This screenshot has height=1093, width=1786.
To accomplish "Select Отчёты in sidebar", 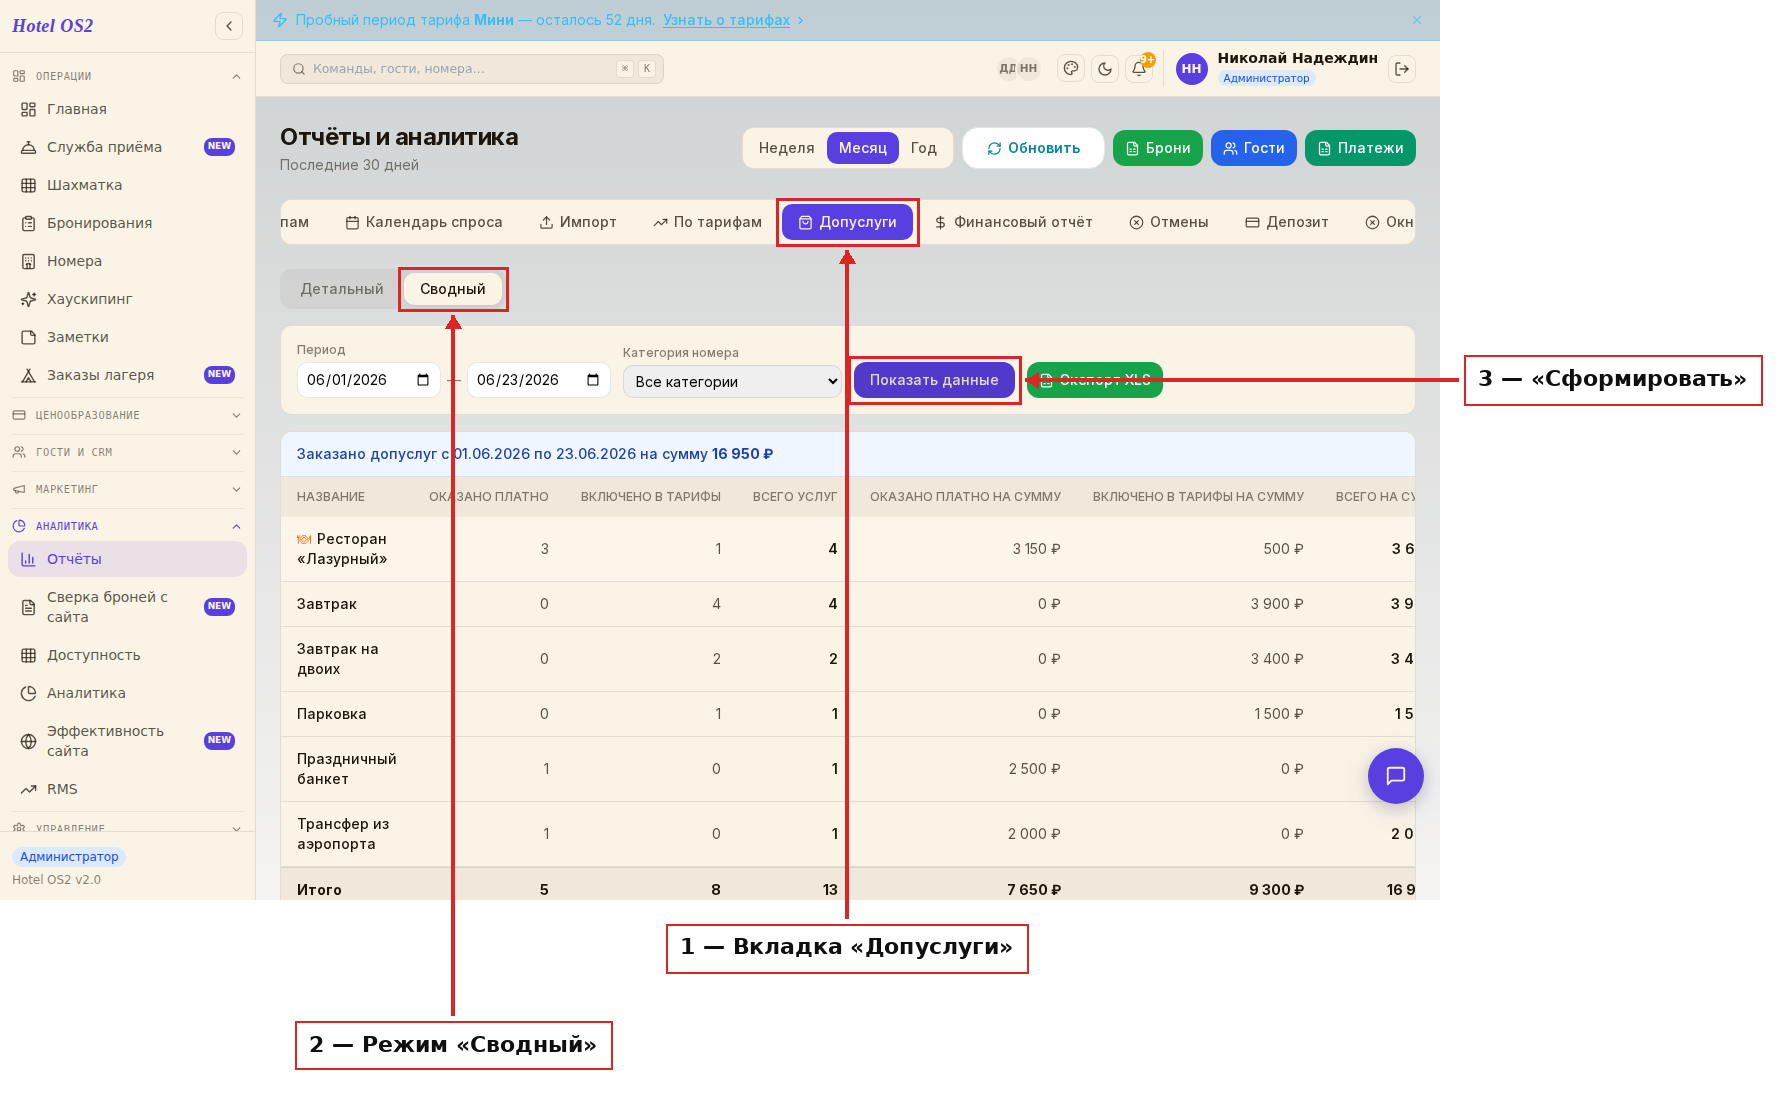I will [x=127, y=559].
